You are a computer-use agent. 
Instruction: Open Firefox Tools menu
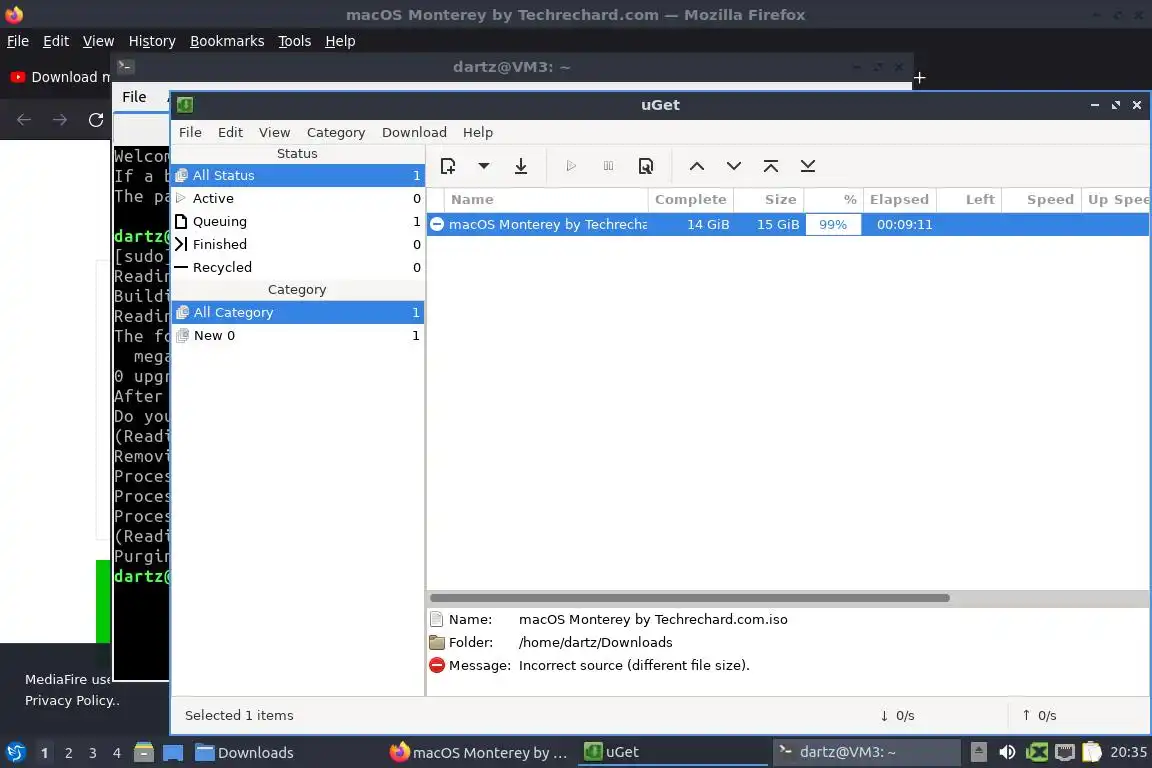[295, 41]
